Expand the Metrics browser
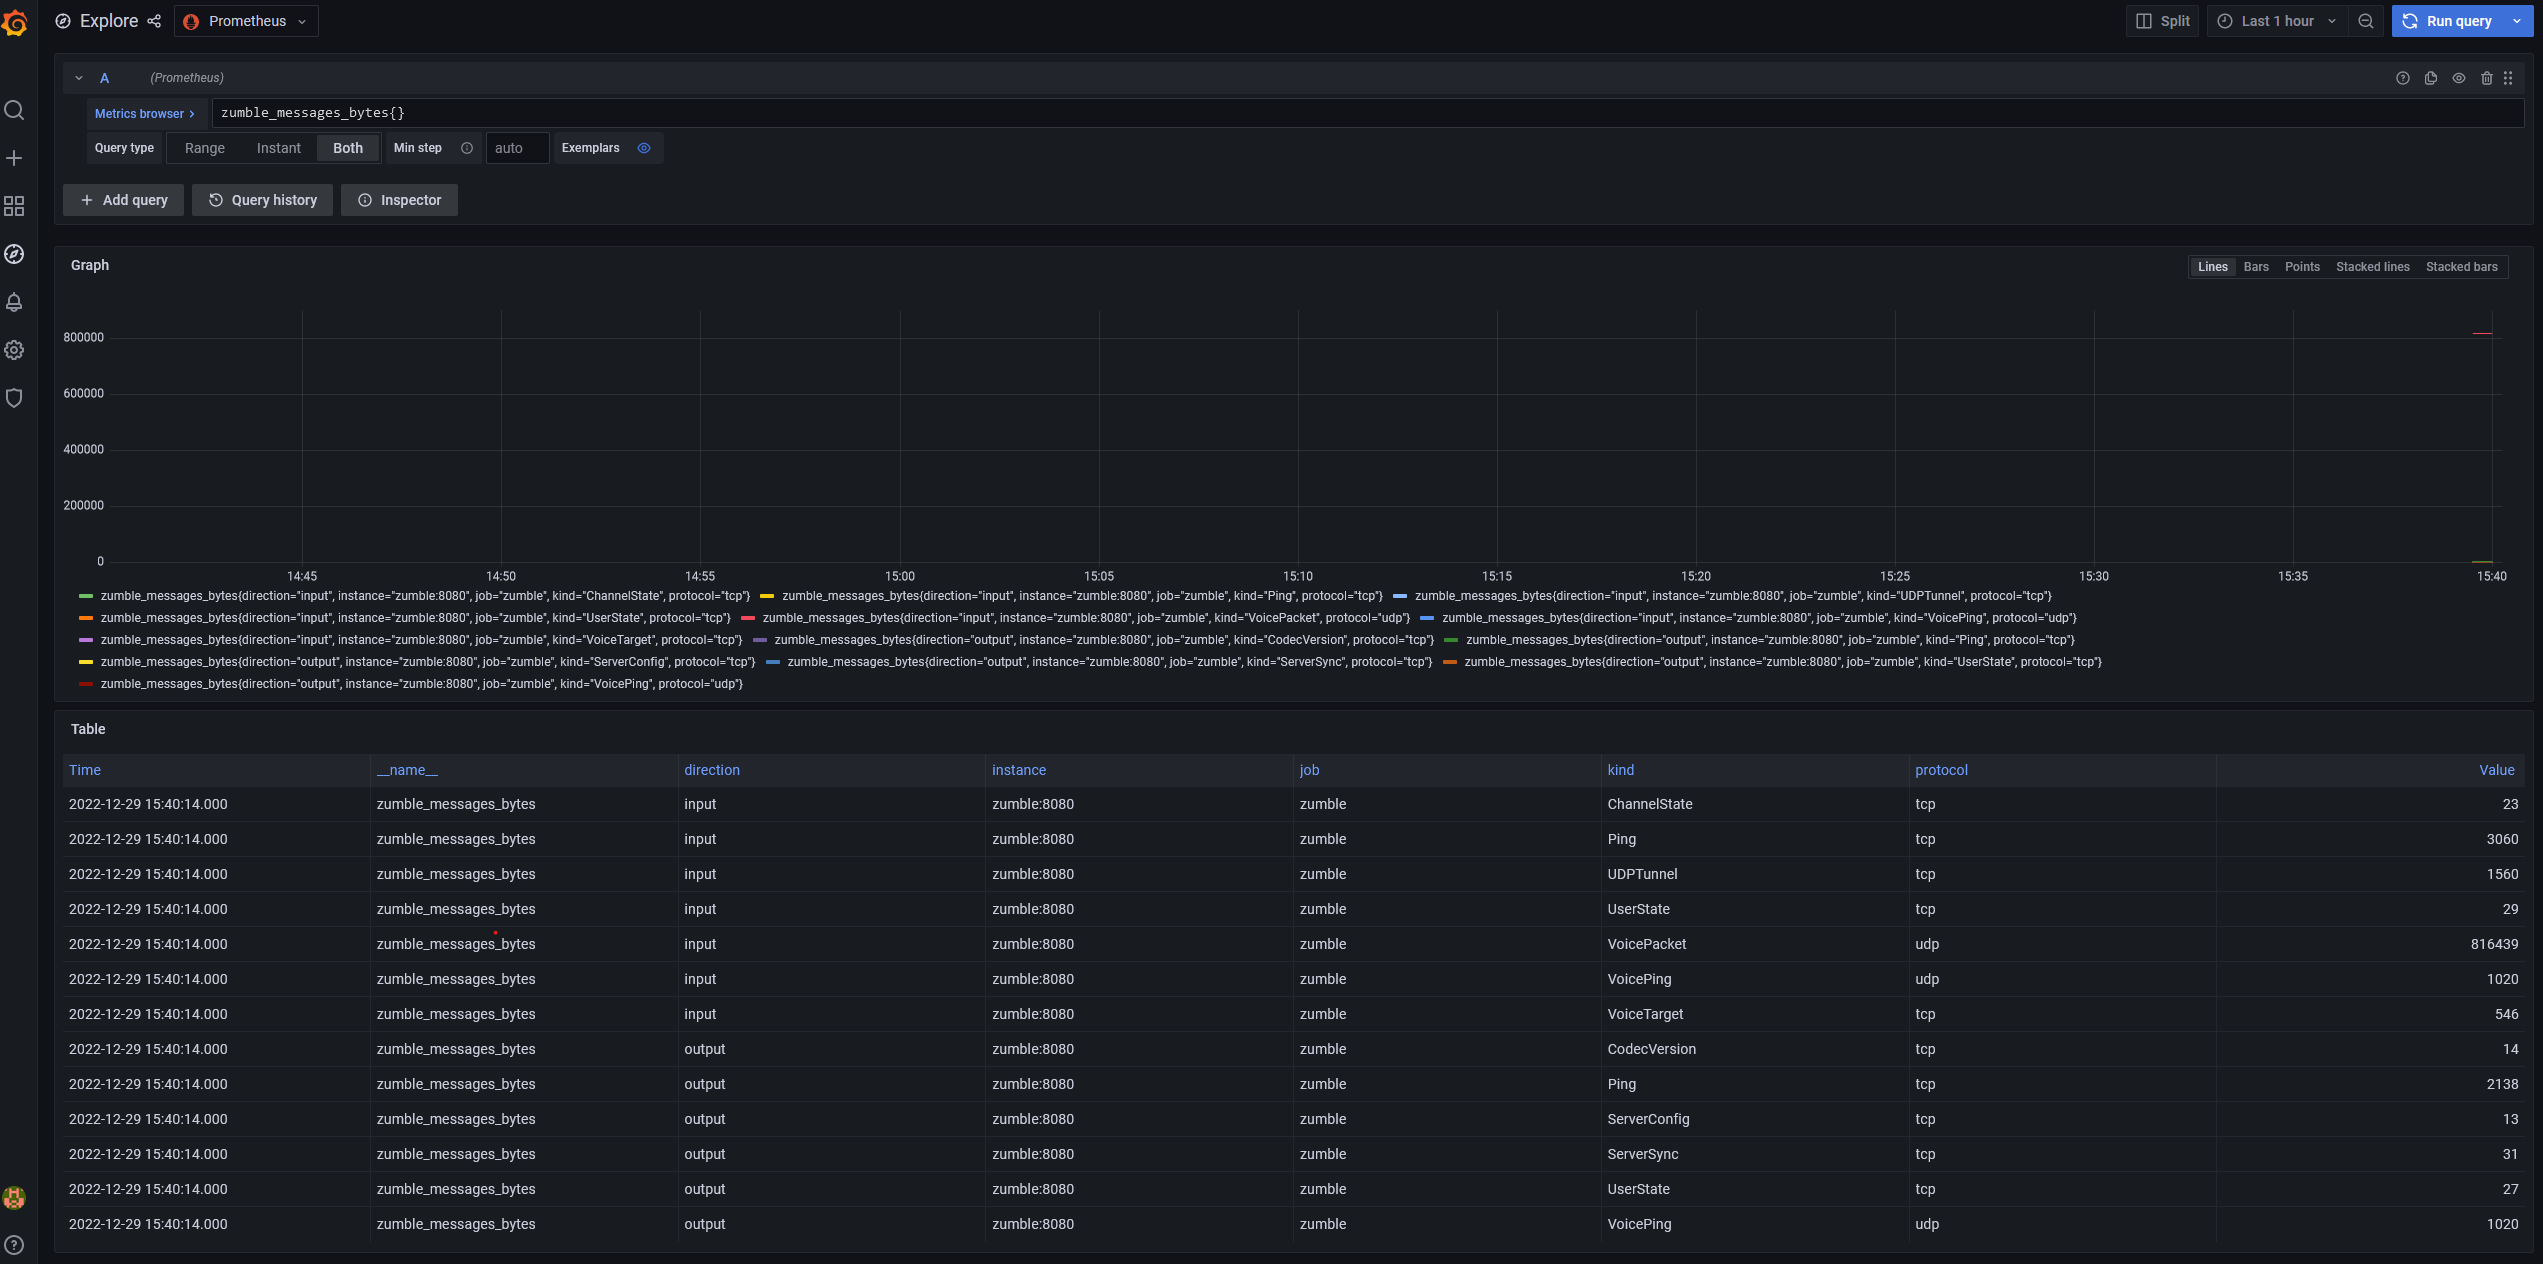The image size is (2543, 1264). point(145,114)
